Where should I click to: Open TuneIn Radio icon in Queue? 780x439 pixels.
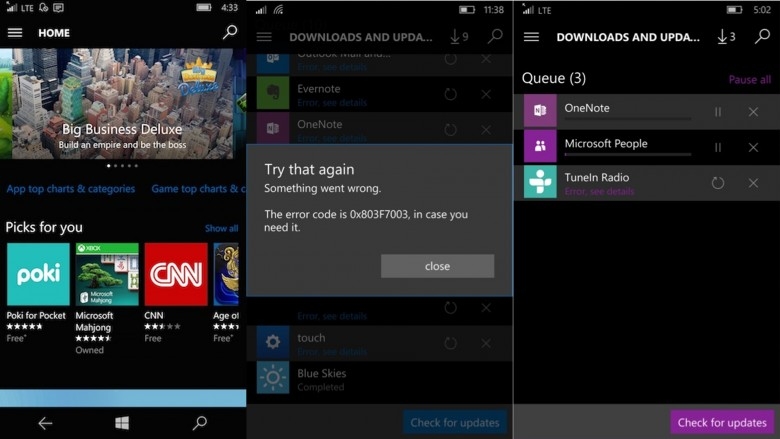540,182
